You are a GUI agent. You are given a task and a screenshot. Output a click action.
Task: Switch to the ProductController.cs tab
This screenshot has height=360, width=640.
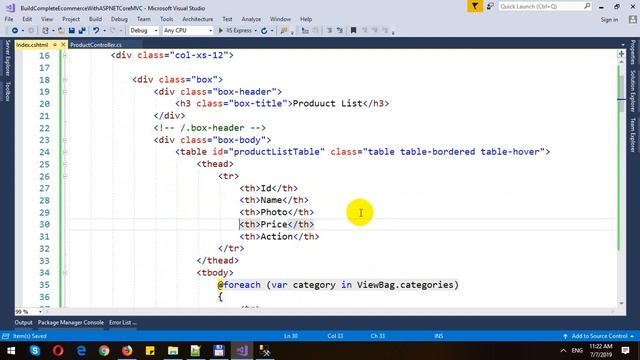point(96,44)
